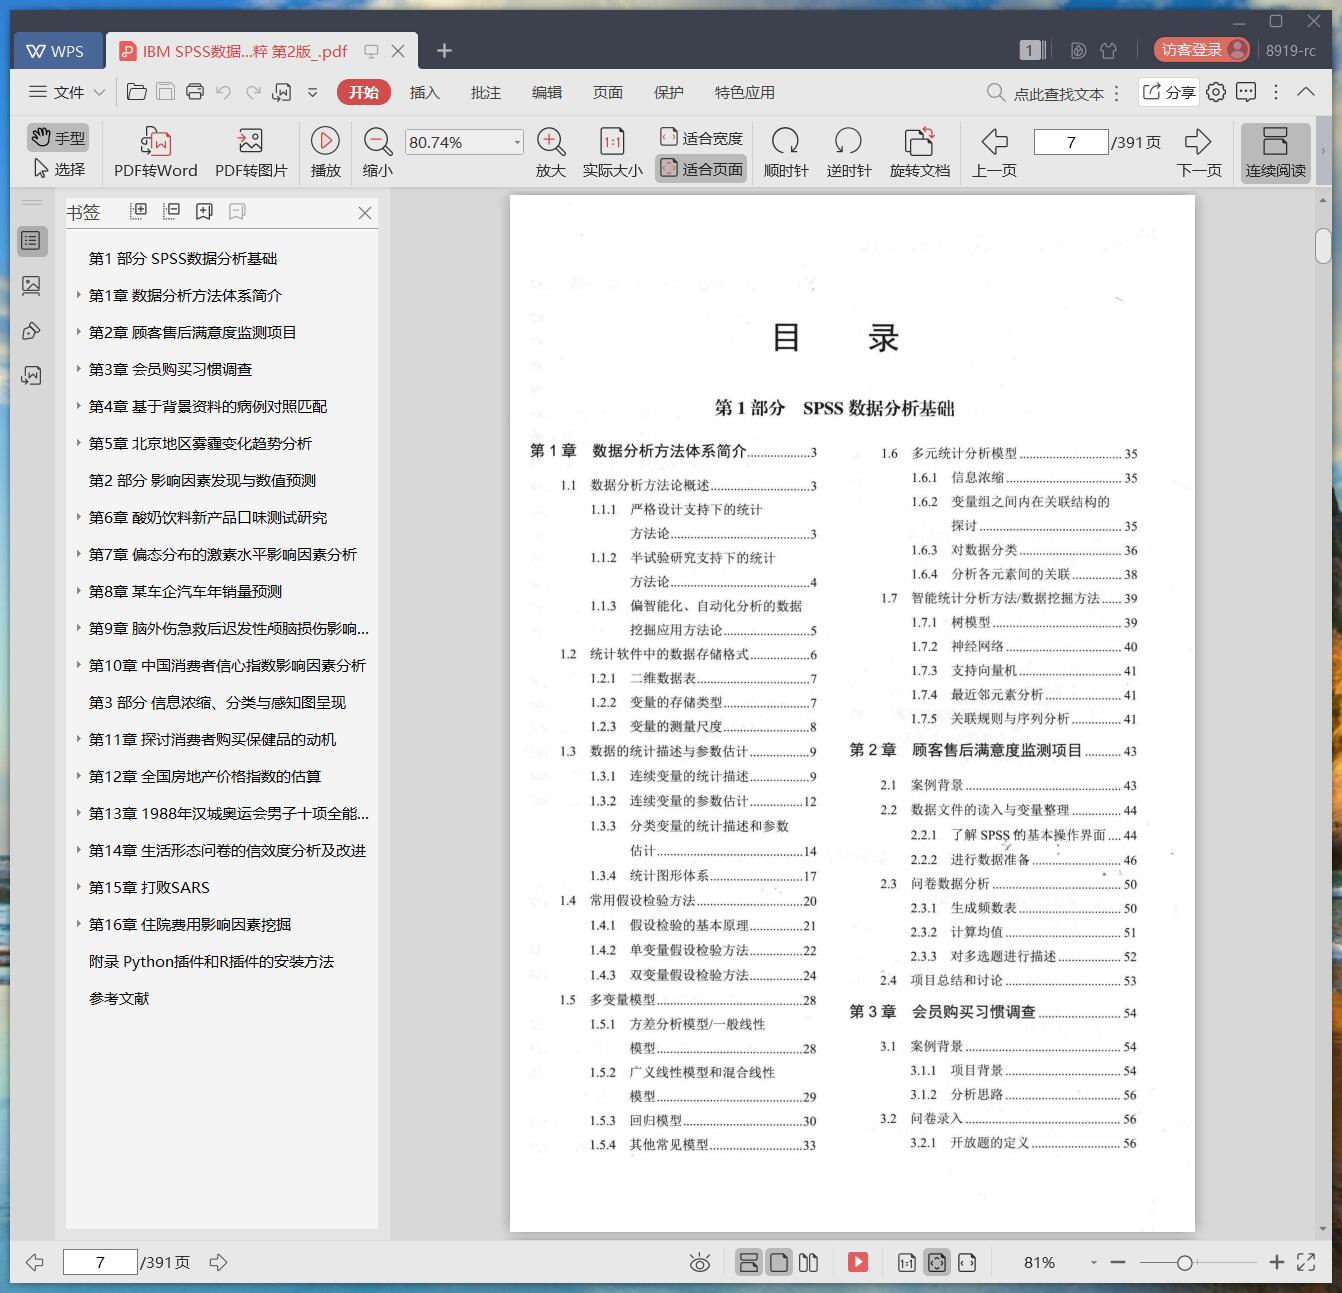The height and width of the screenshot is (1293, 1342).
Task: Toggle 选择 selection tool
Action: (58, 169)
